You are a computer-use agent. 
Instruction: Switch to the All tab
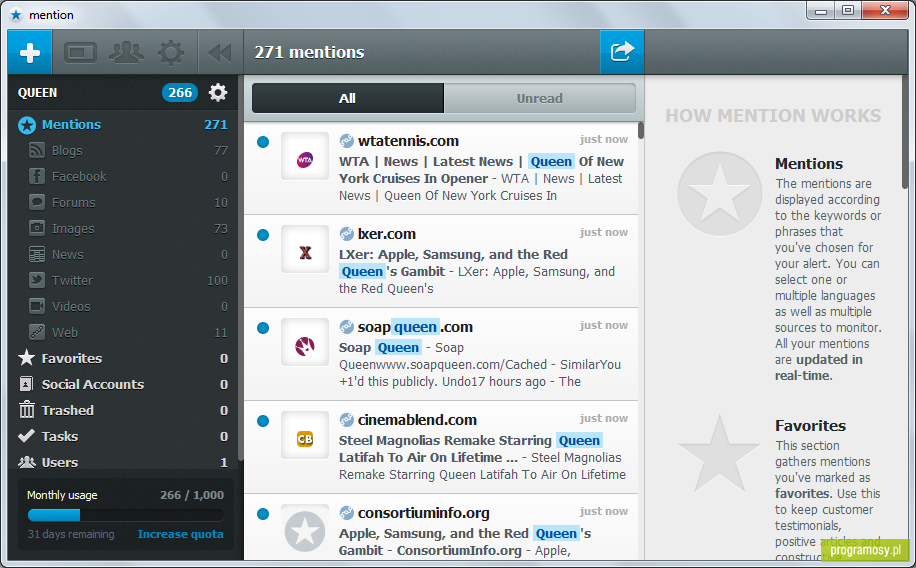click(x=348, y=98)
